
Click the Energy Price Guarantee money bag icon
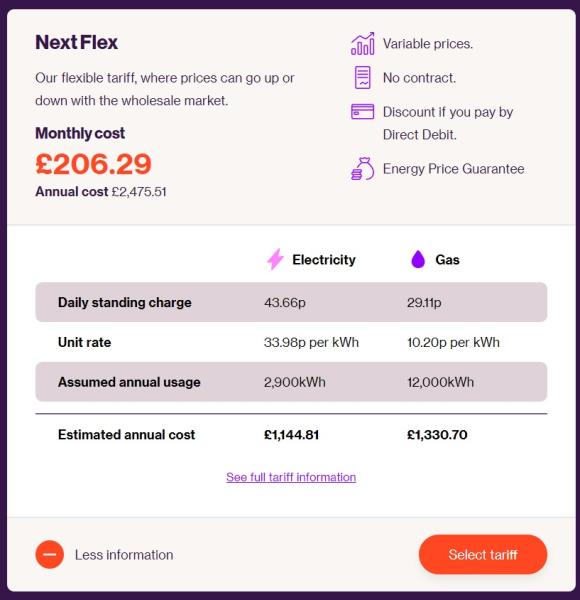point(362,169)
